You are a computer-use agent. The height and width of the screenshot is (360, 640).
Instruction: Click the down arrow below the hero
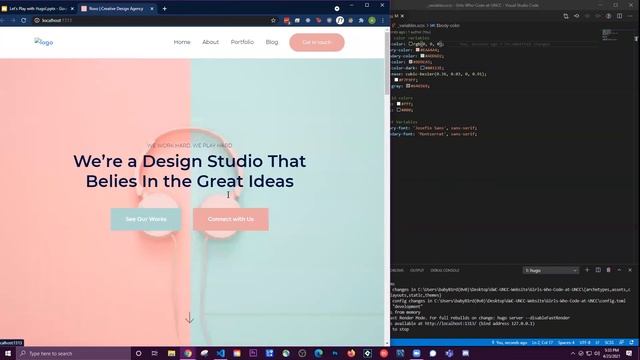click(x=189, y=318)
